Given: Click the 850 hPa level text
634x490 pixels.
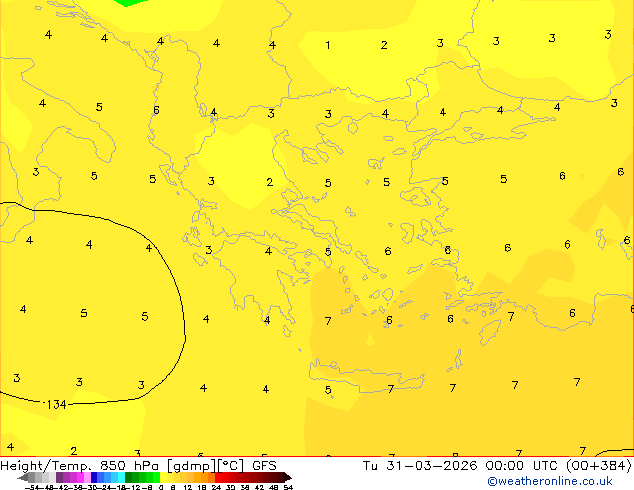Looking at the screenshot, I should coord(129,466).
